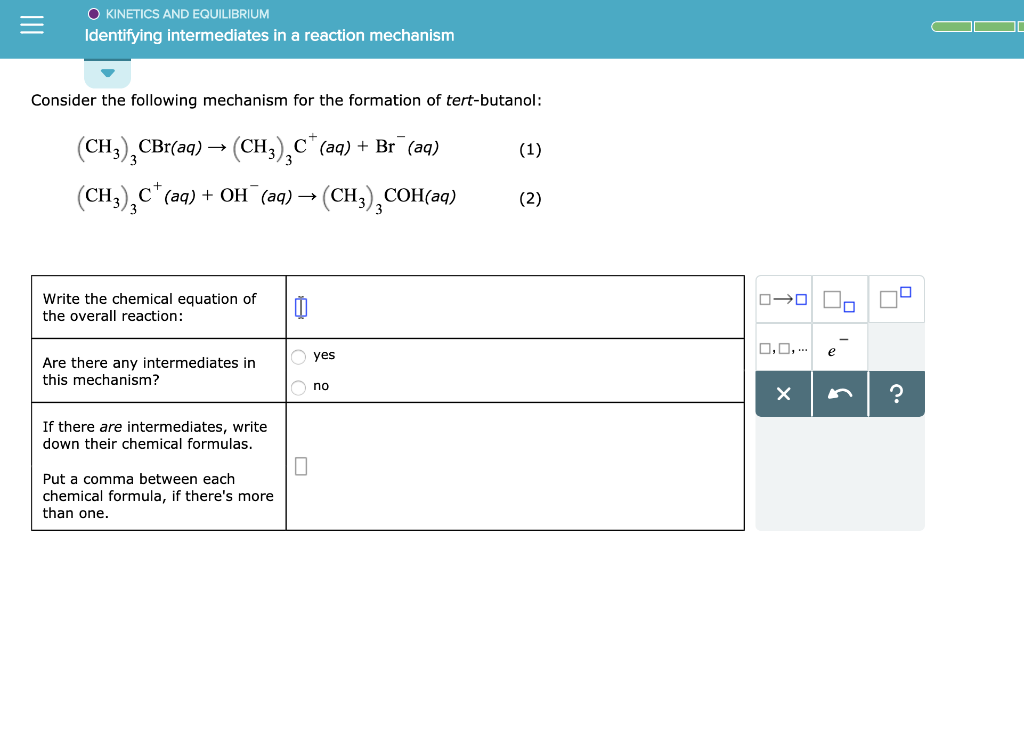Screen dimensions: 1024x744
Task: Insert a subscript template
Action: tap(840, 298)
